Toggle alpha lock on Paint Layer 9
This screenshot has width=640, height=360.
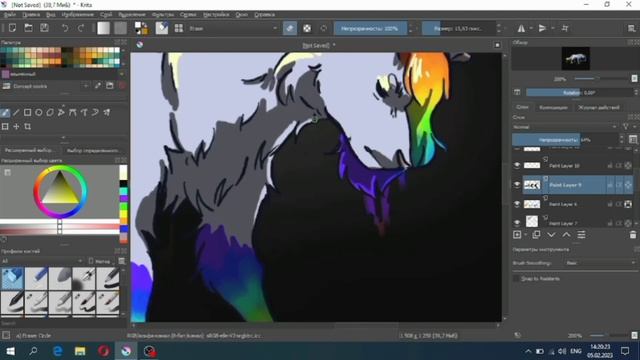click(x=628, y=185)
